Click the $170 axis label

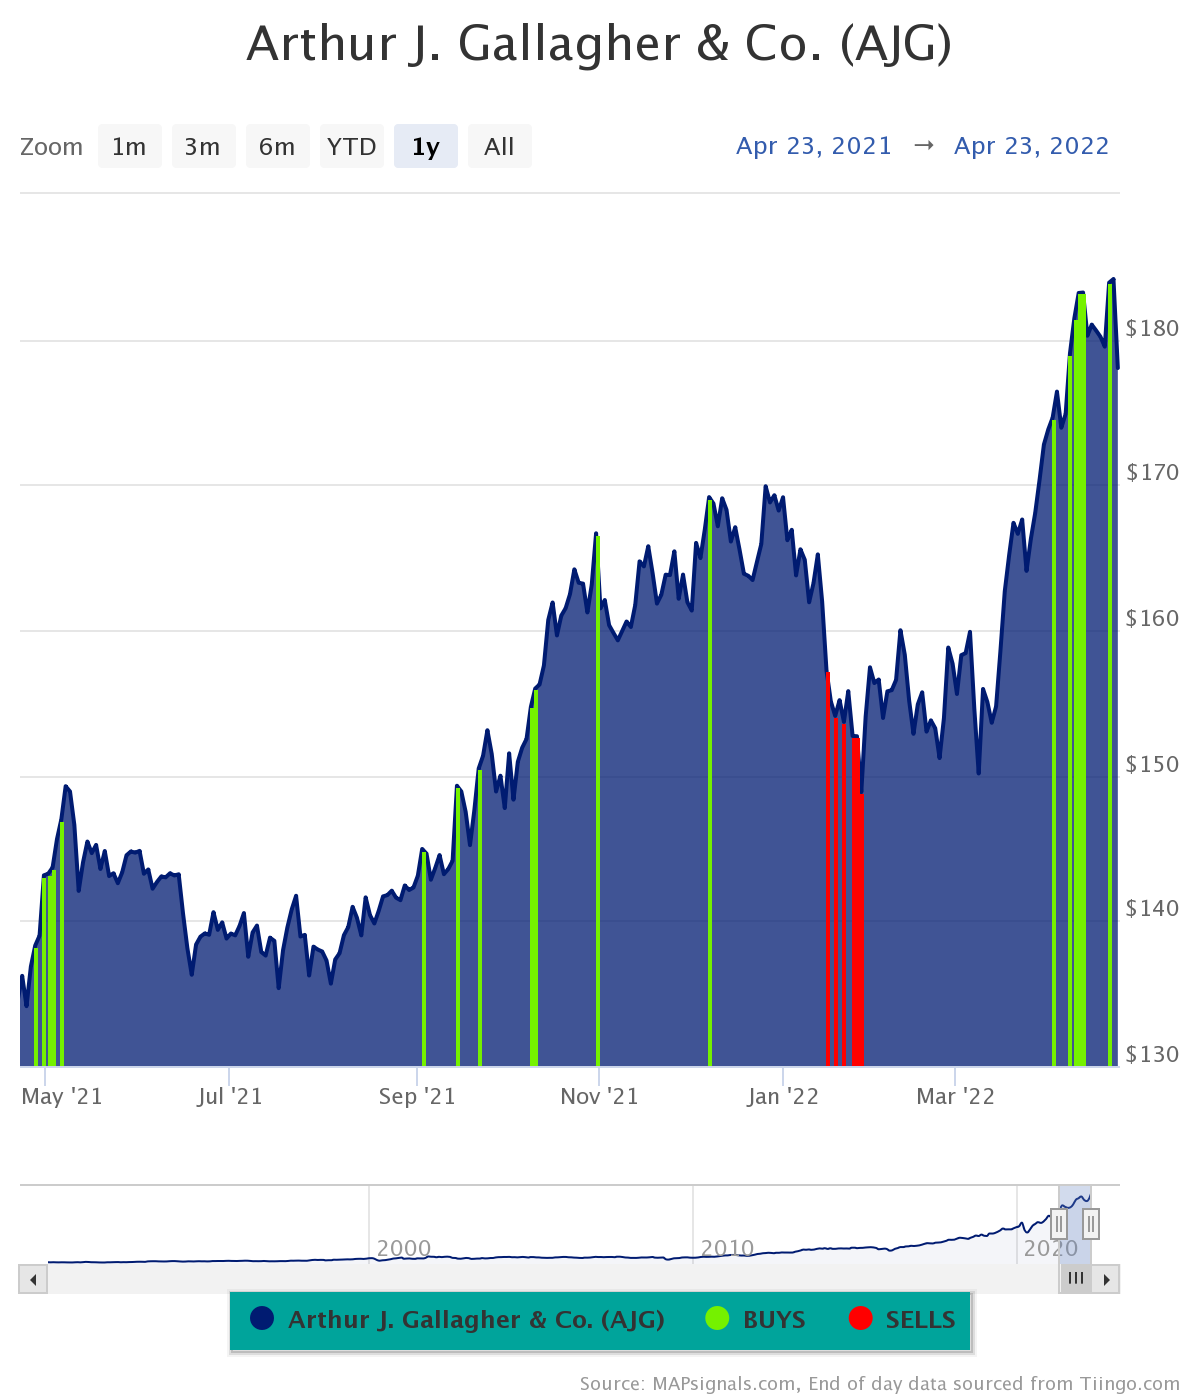coord(1152,472)
